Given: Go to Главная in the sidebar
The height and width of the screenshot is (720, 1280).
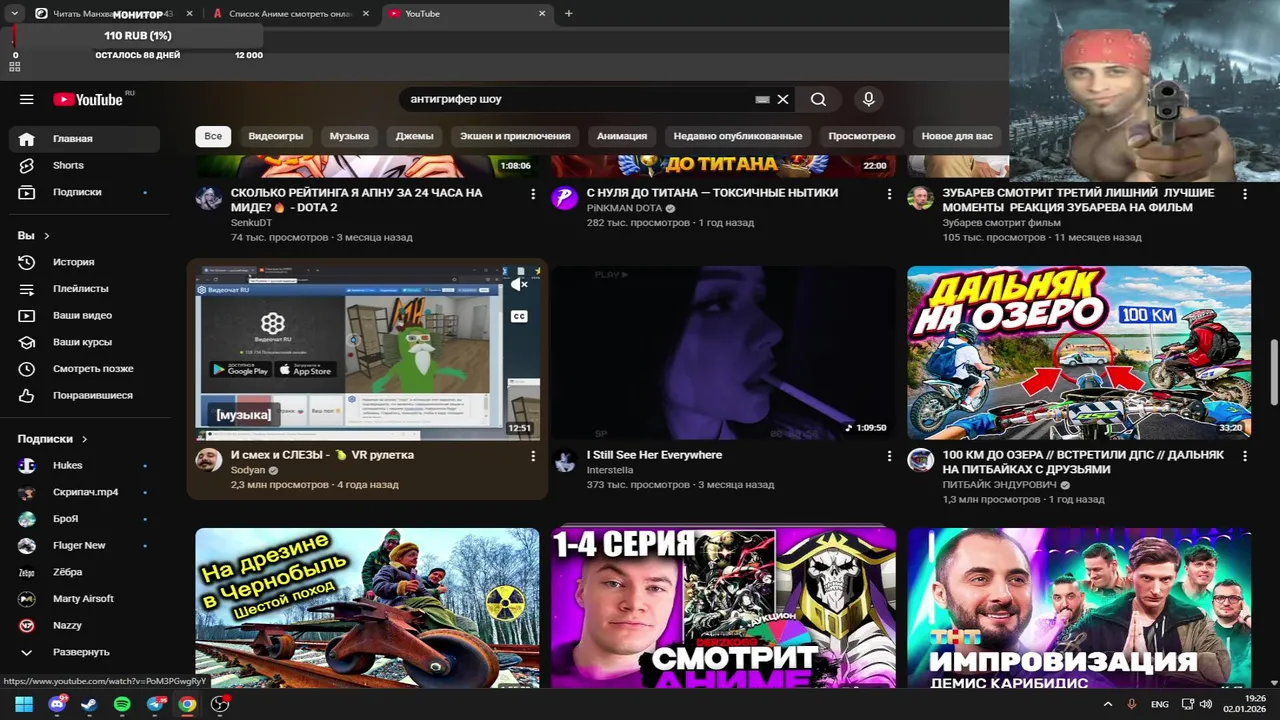Looking at the screenshot, I should tap(85, 139).
